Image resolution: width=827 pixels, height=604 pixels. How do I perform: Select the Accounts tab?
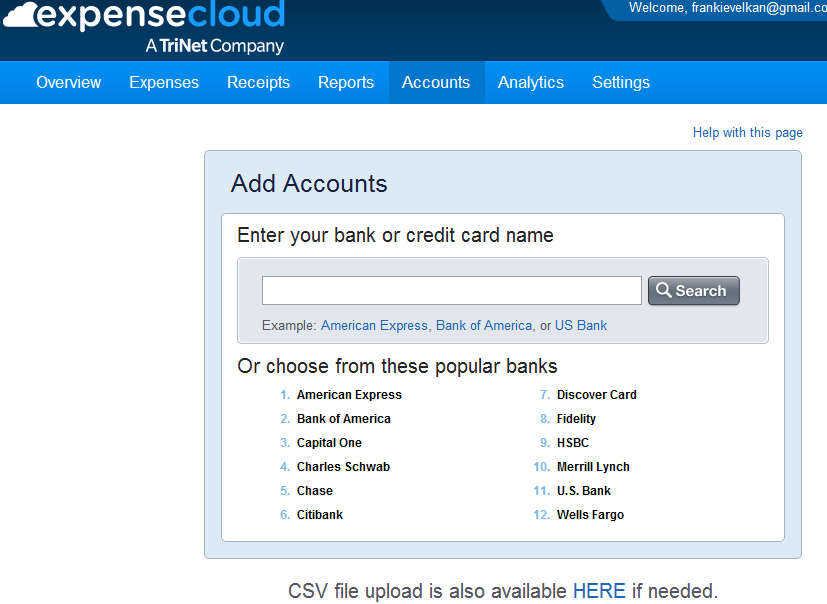[x=436, y=82]
